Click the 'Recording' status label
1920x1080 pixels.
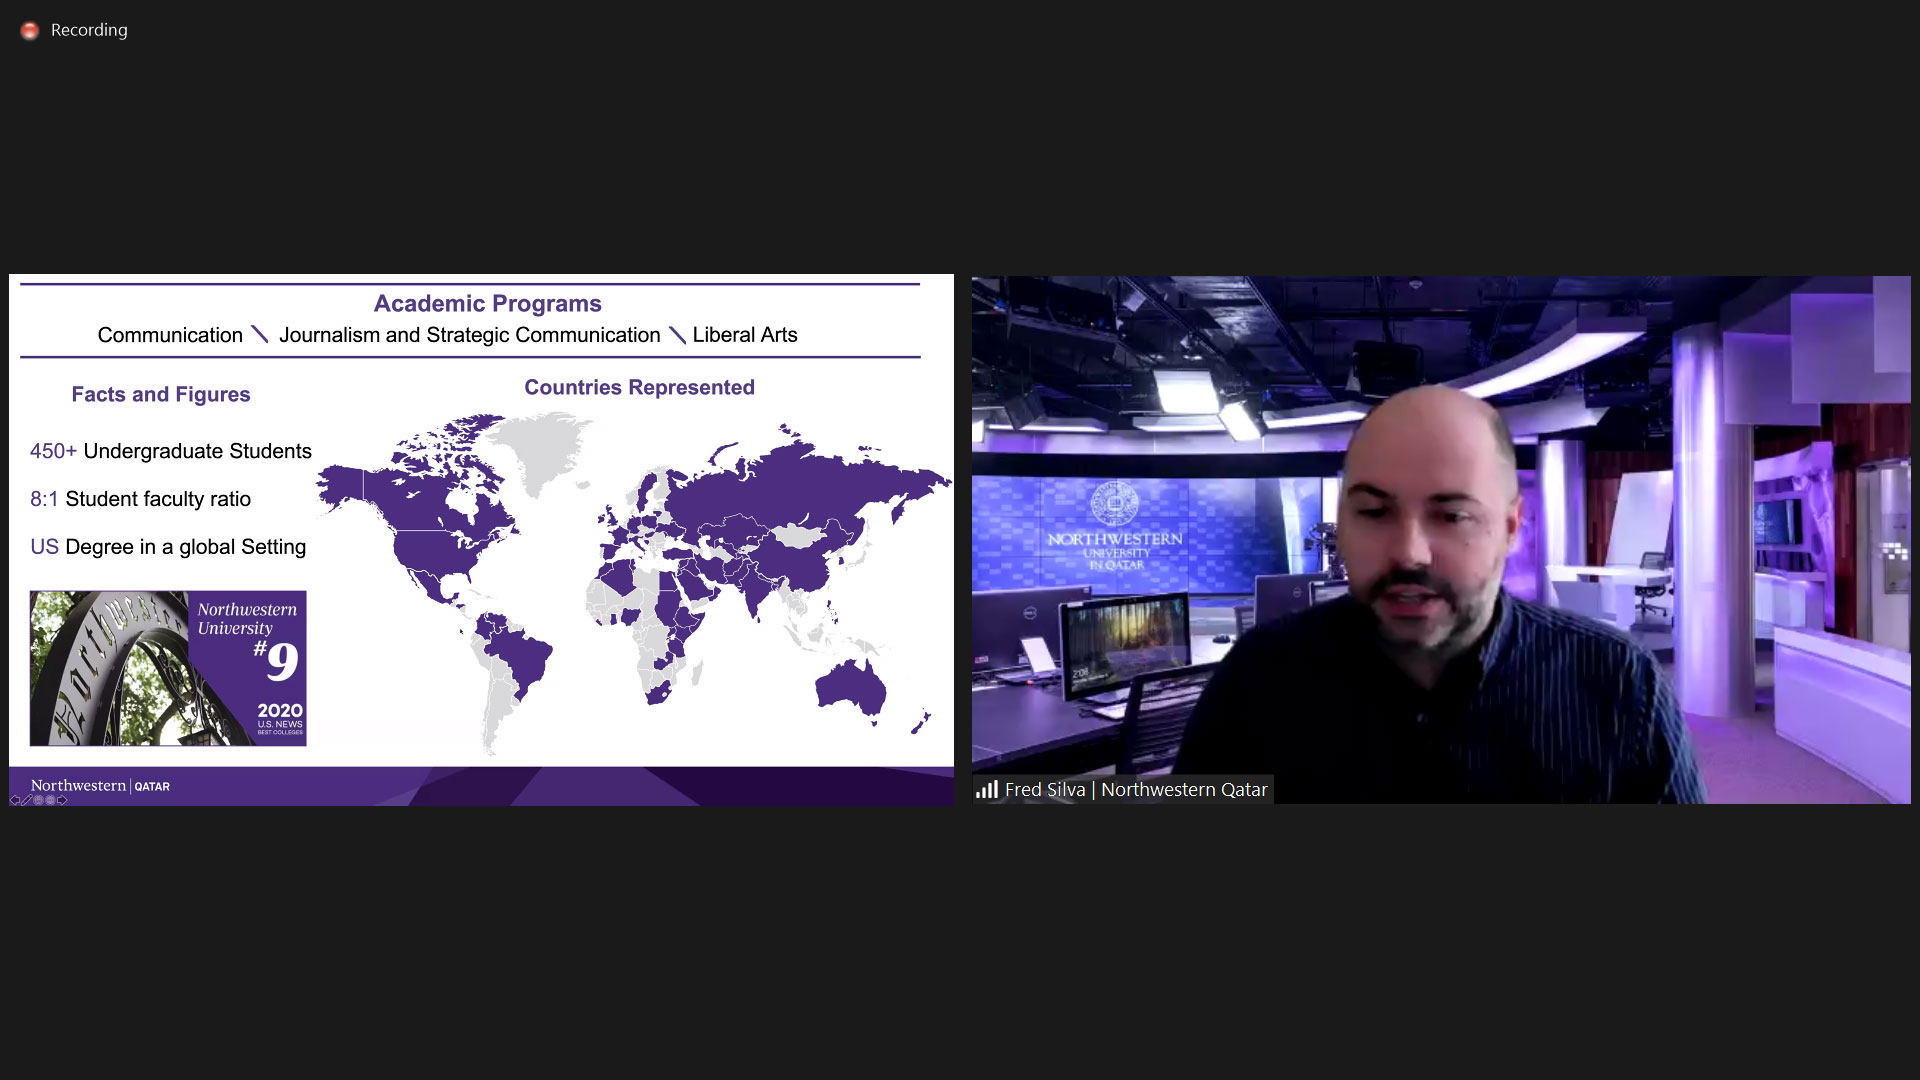(x=89, y=30)
